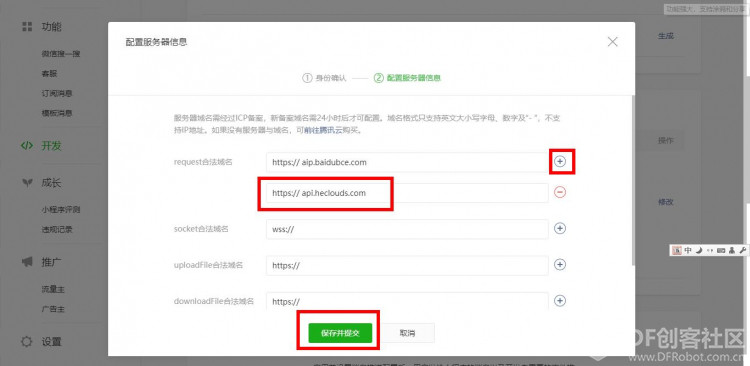Viewport: 750px width, 366px height.
Task: Open 成长 section in sidebar
Action: point(52,183)
